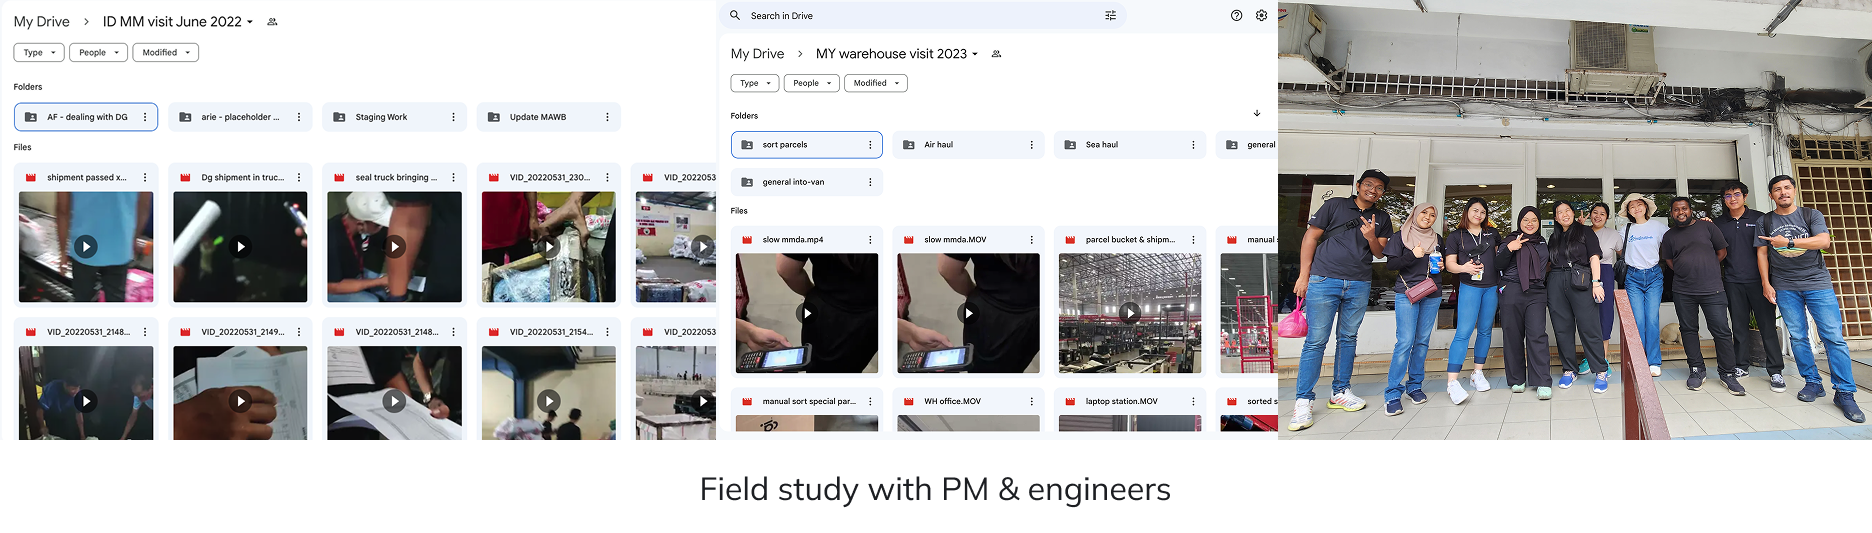The image size is (1872, 533).
Task: Click shared-people icon beside MY warehouse visit 2023
Action: 996,54
